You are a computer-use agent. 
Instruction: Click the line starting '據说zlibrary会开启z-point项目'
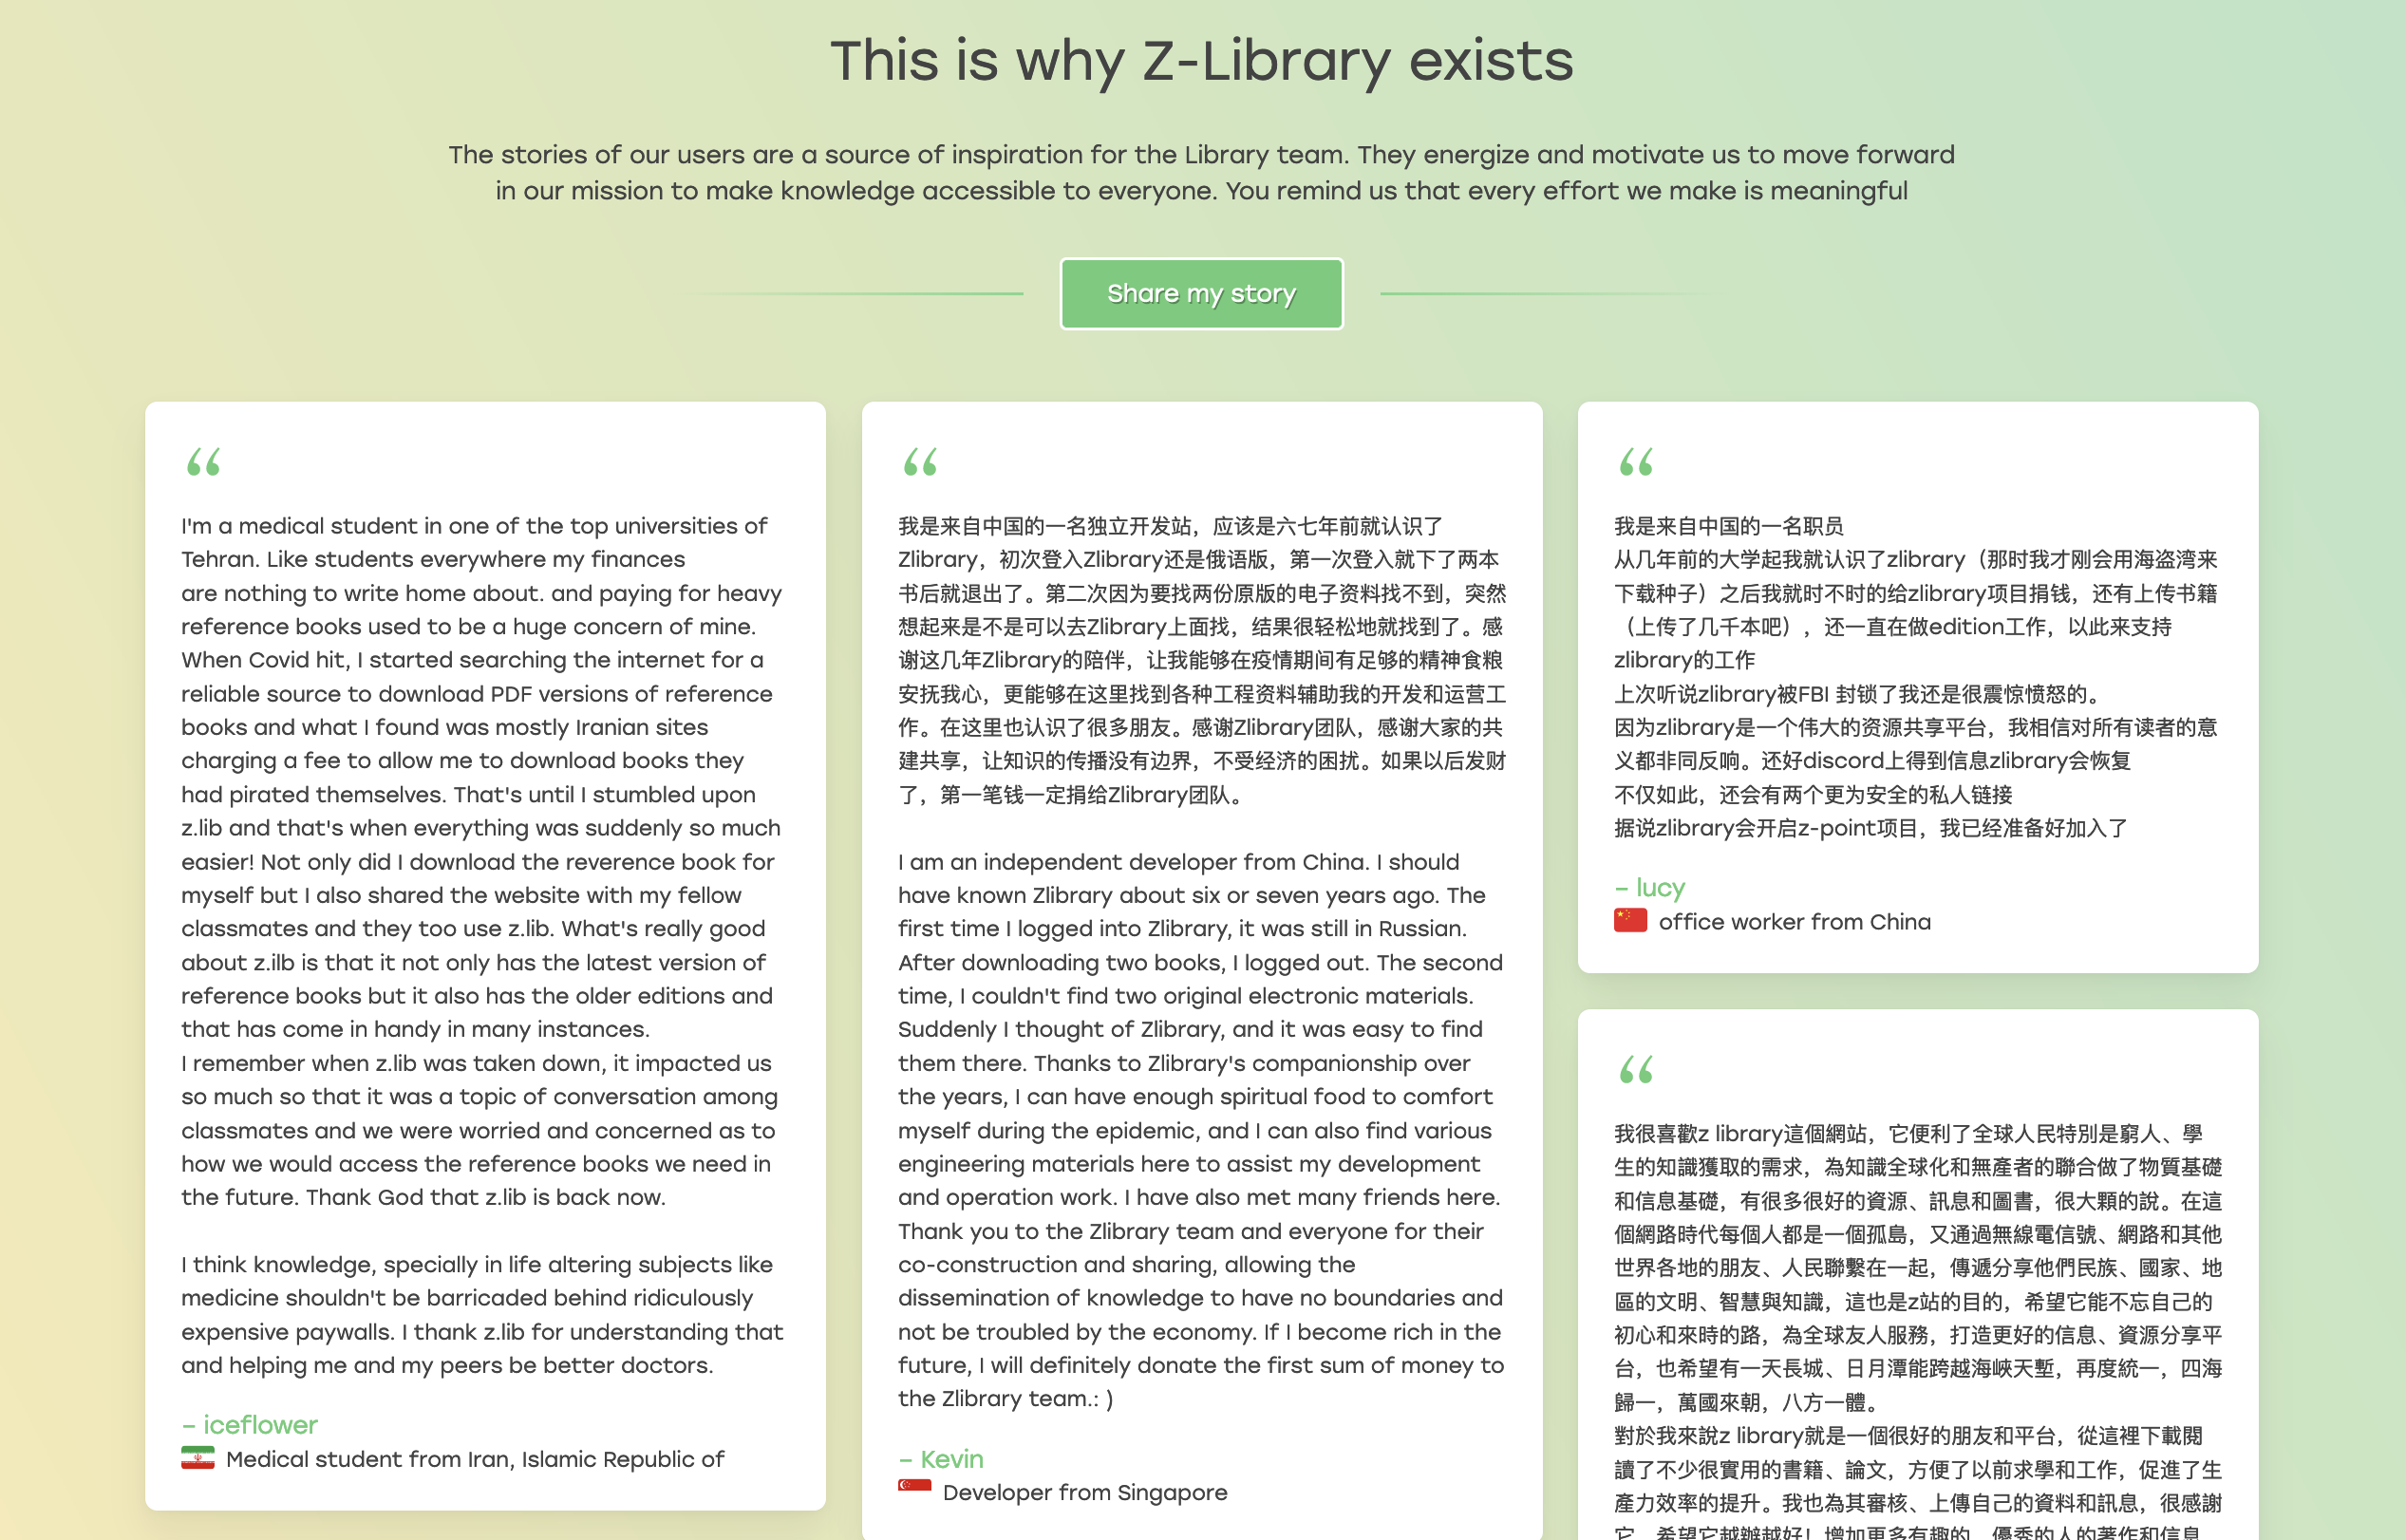click(1870, 828)
